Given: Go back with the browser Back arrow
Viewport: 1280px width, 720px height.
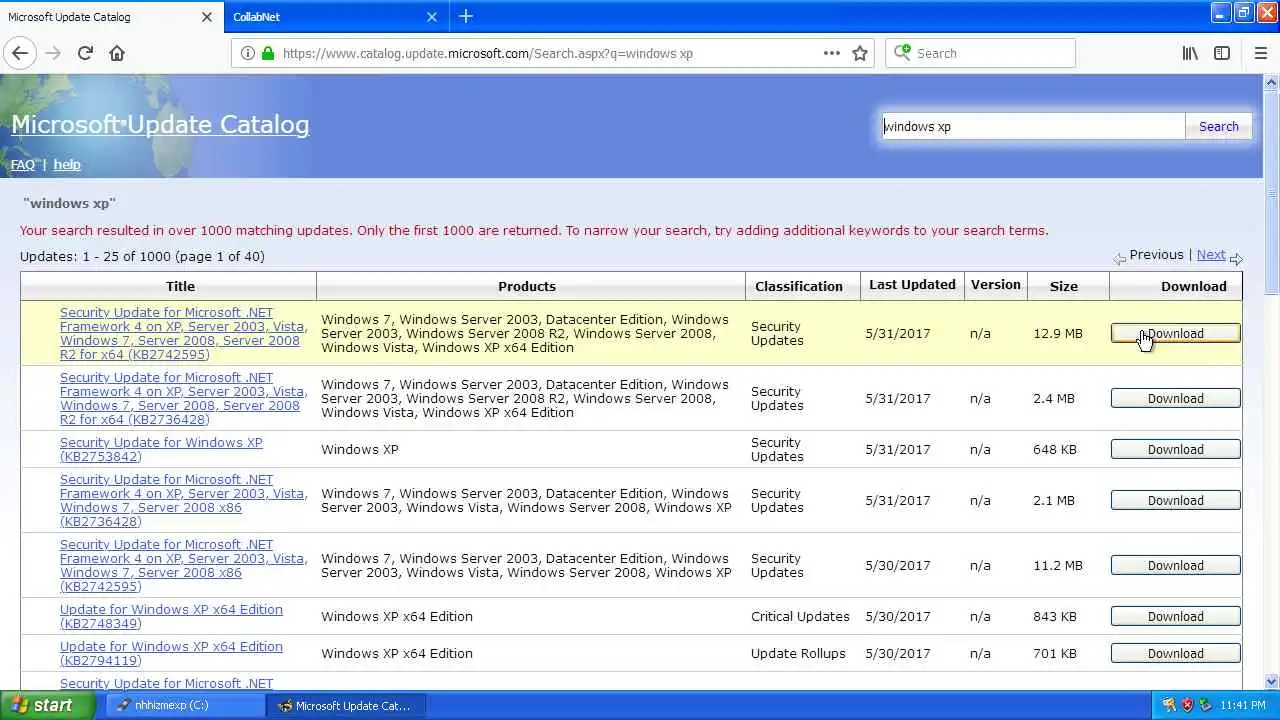Looking at the screenshot, I should click(20, 53).
